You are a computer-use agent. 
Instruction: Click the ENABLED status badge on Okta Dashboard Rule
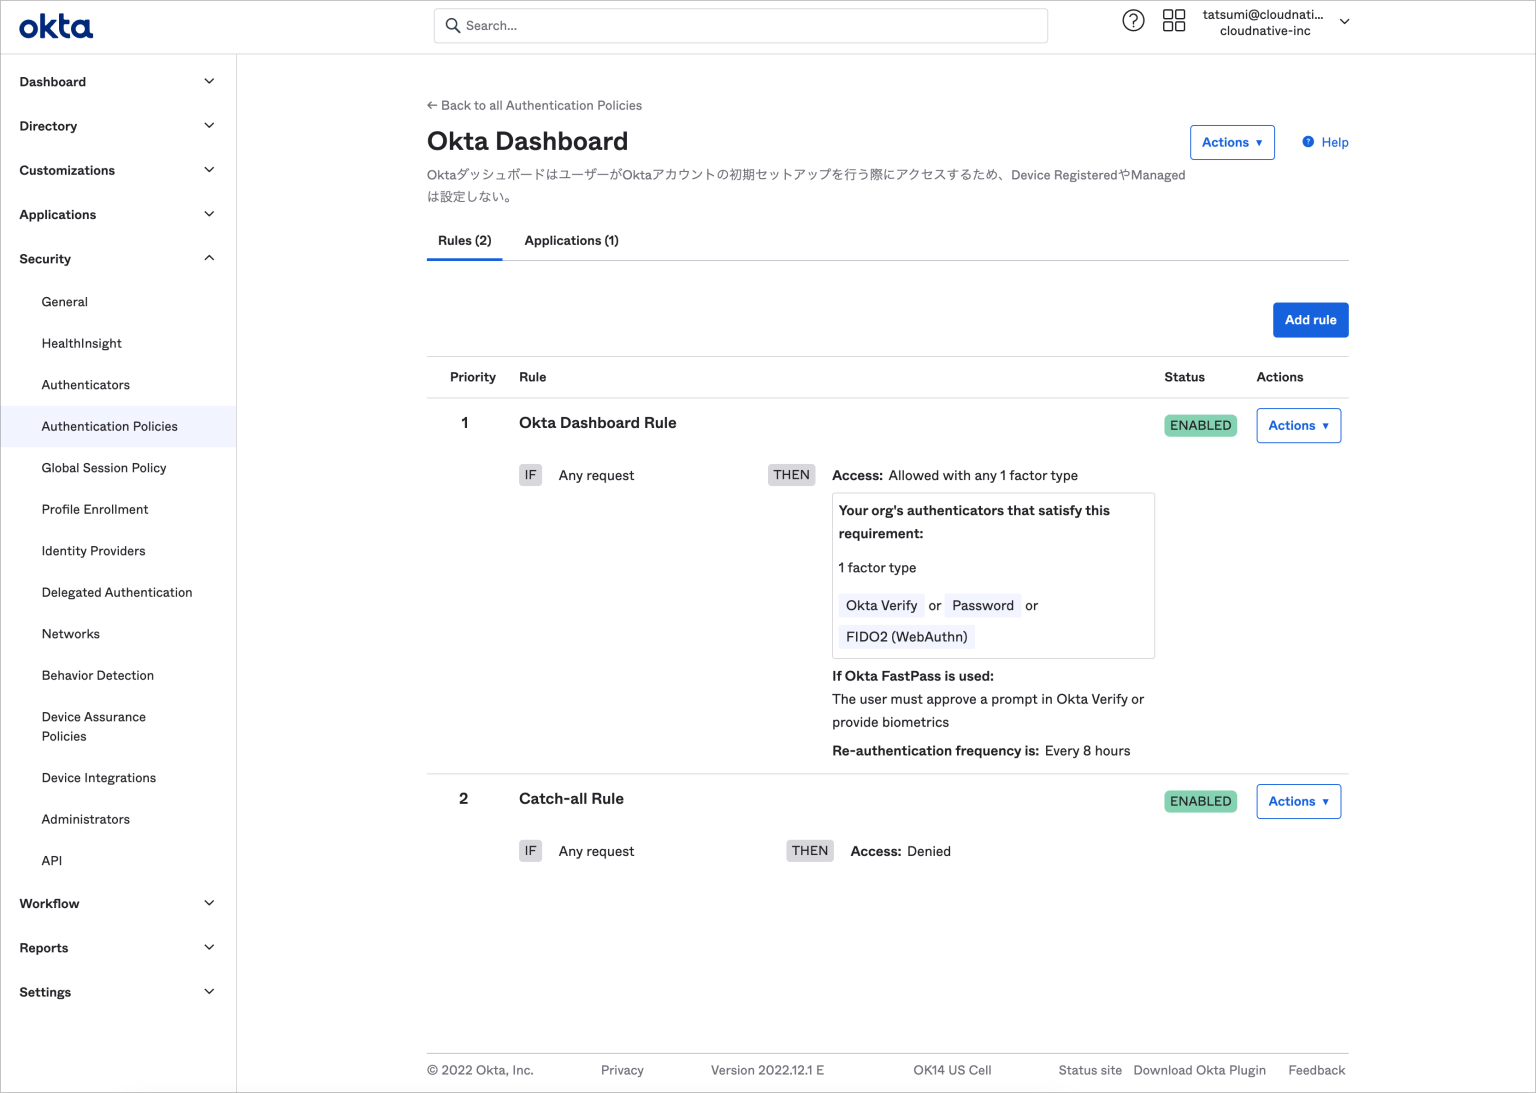[x=1200, y=425]
